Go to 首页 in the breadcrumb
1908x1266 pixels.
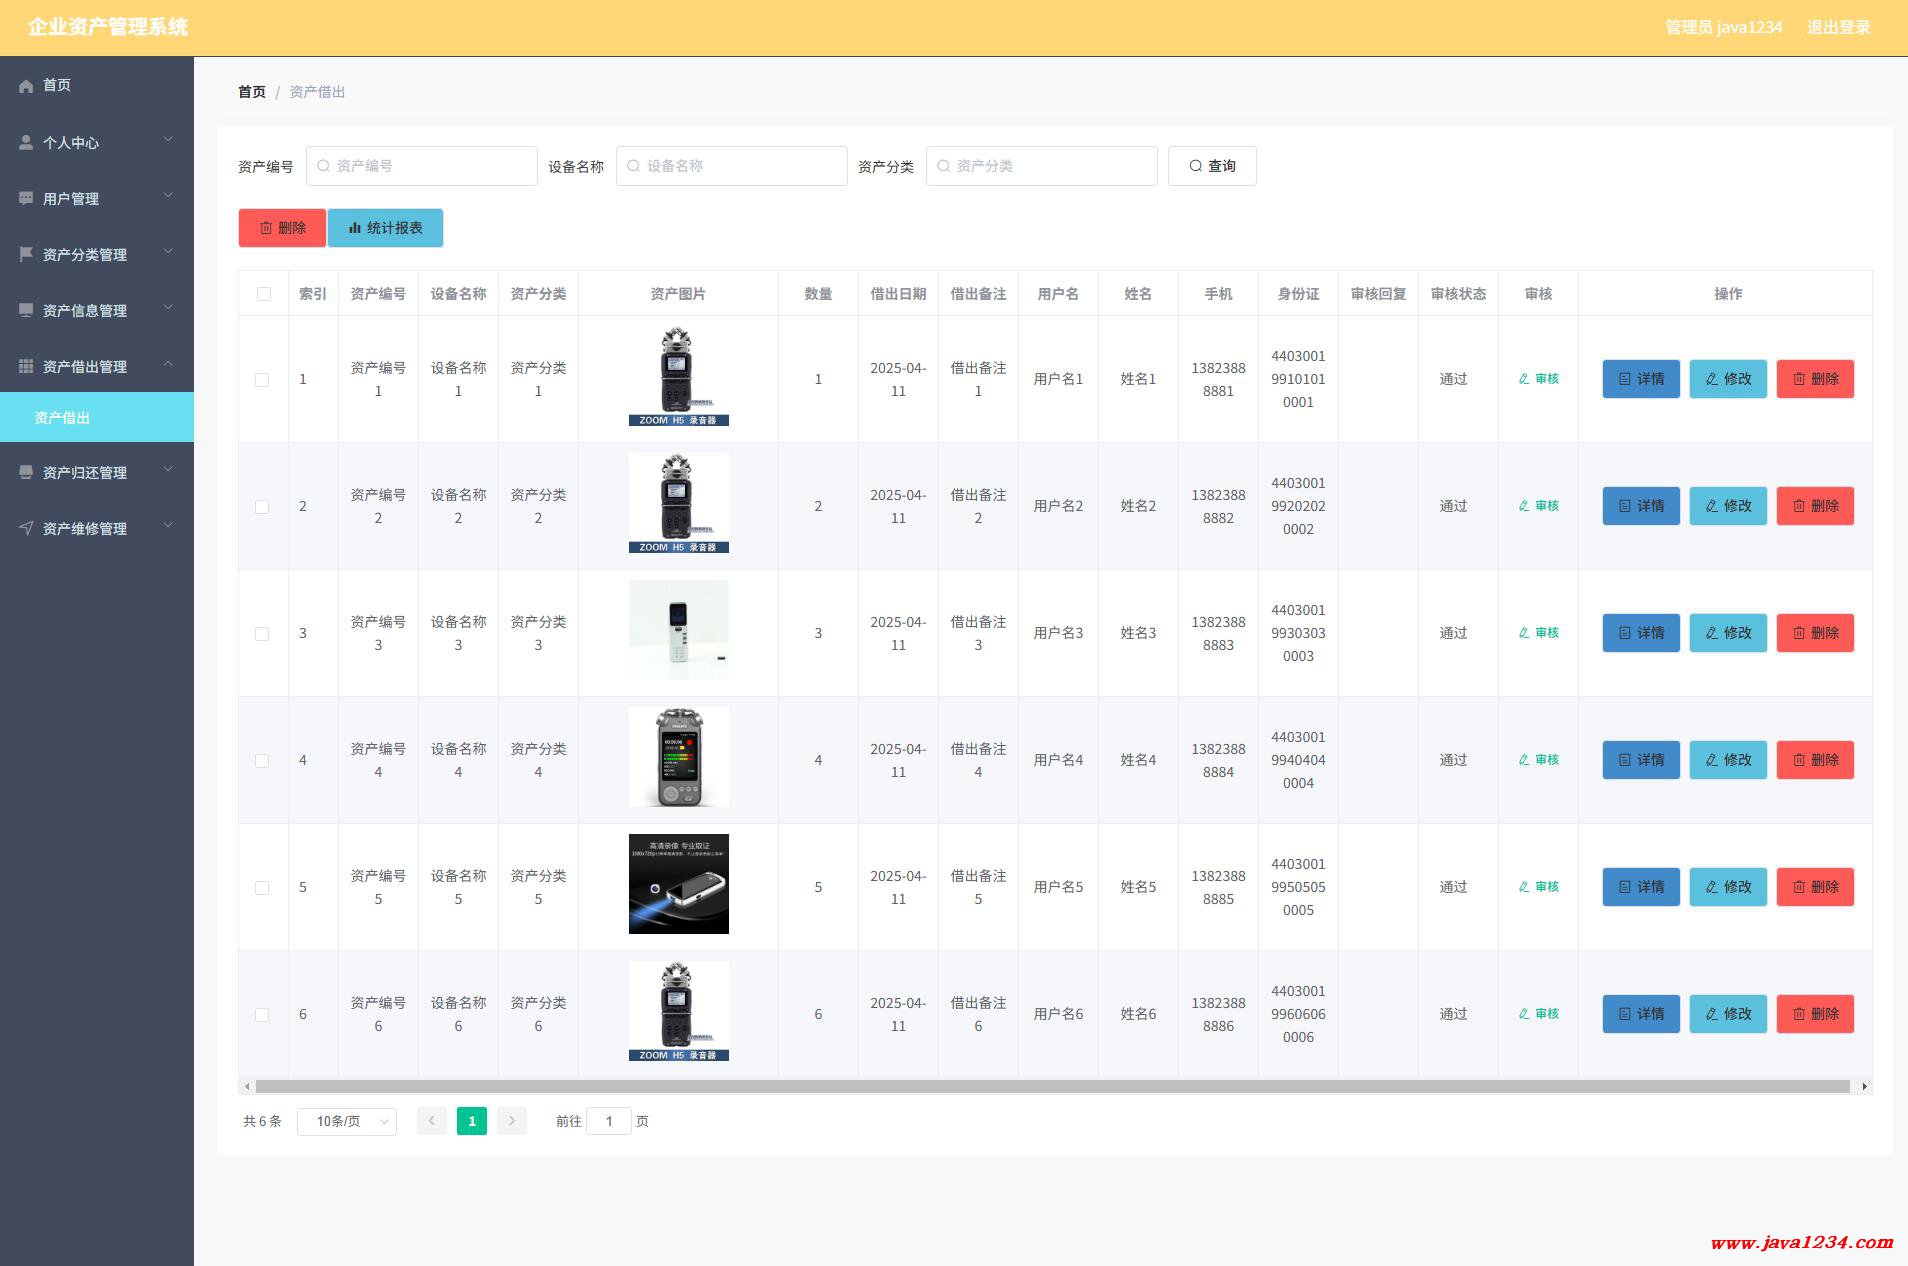(251, 92)
